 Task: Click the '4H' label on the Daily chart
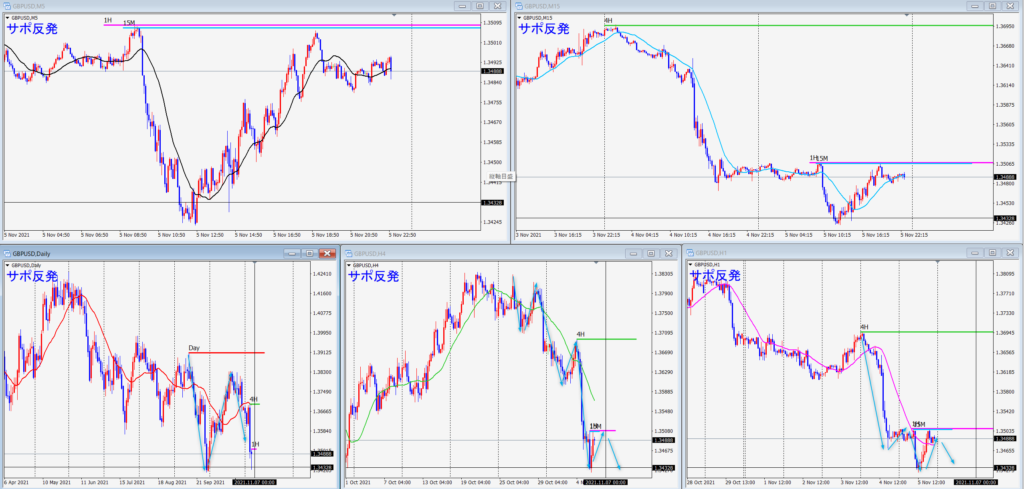(253, 399)
